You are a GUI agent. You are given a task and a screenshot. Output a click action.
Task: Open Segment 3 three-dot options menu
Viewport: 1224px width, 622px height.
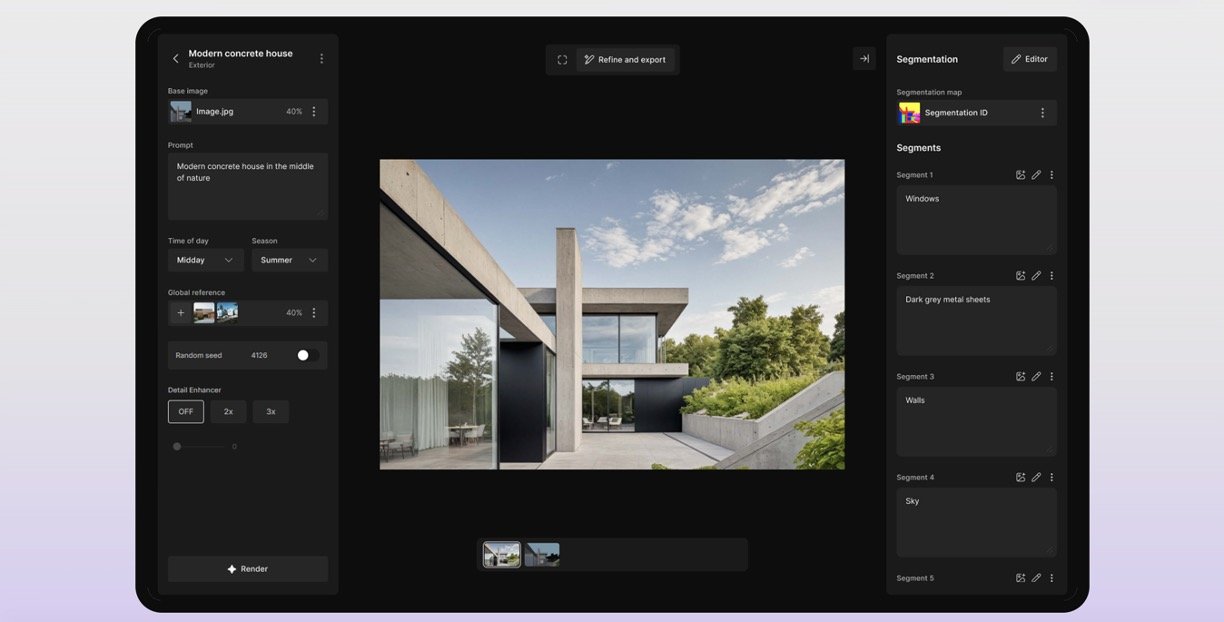[x=1051, y=377]
